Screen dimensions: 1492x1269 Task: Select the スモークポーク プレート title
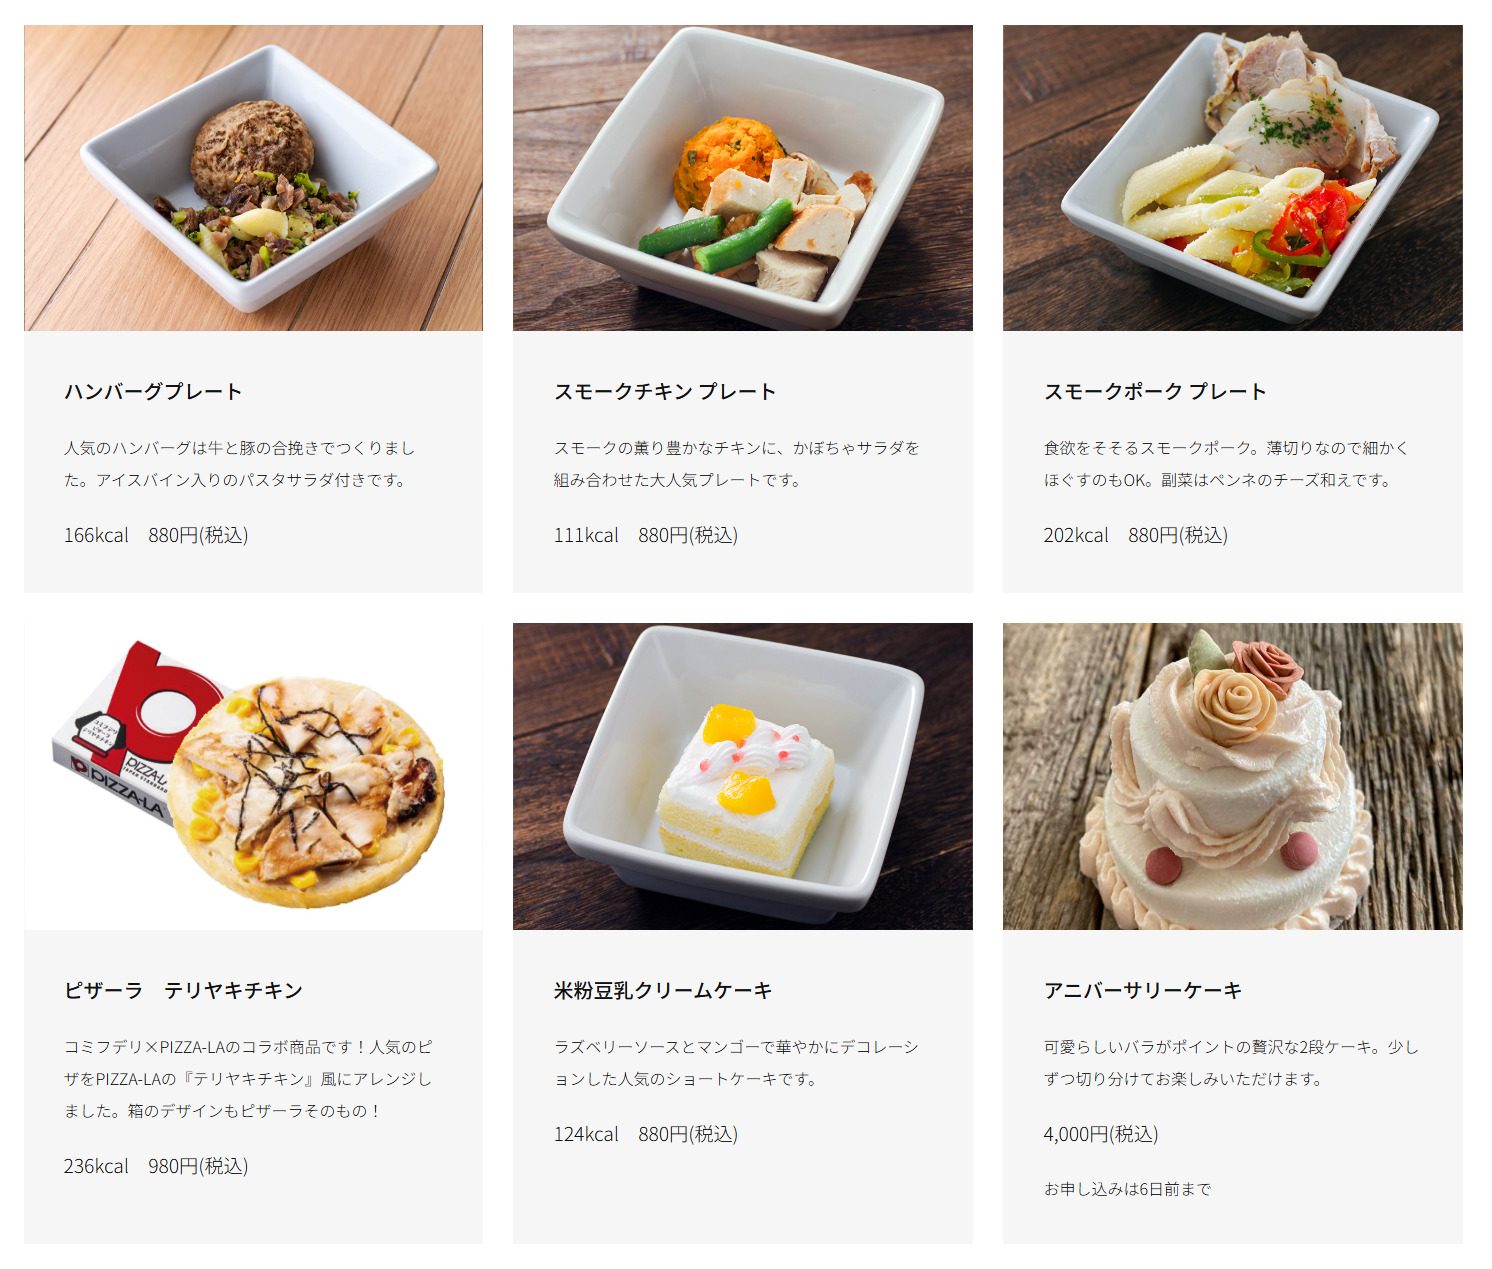pos(1155,392)
